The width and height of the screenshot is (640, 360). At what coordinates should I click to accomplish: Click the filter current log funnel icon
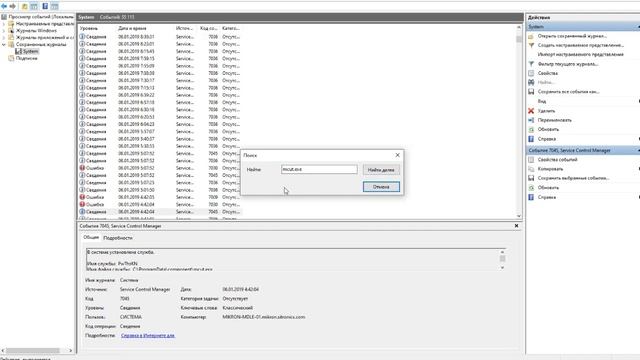tap(531, 64)
